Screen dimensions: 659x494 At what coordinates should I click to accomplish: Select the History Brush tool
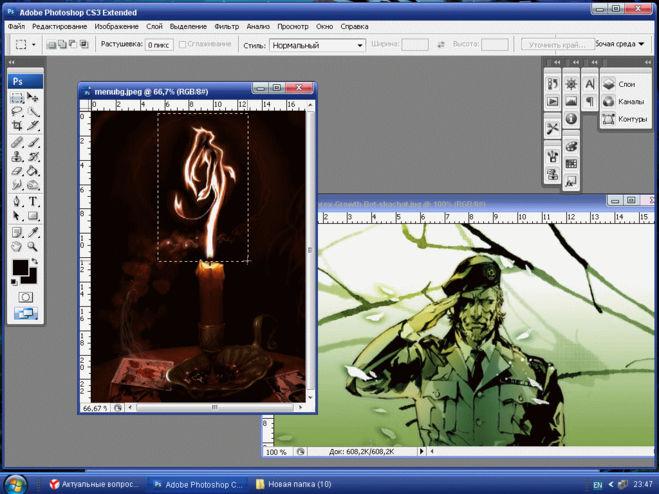[33, 157]
